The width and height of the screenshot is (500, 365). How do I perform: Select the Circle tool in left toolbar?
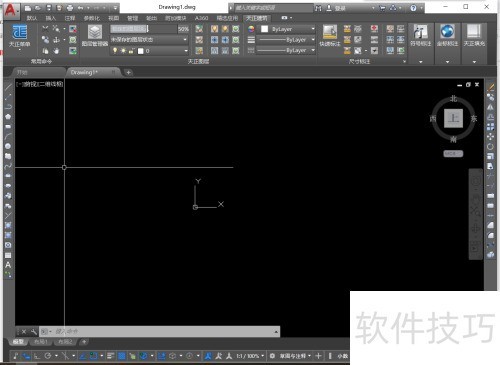tap(8, 146)
